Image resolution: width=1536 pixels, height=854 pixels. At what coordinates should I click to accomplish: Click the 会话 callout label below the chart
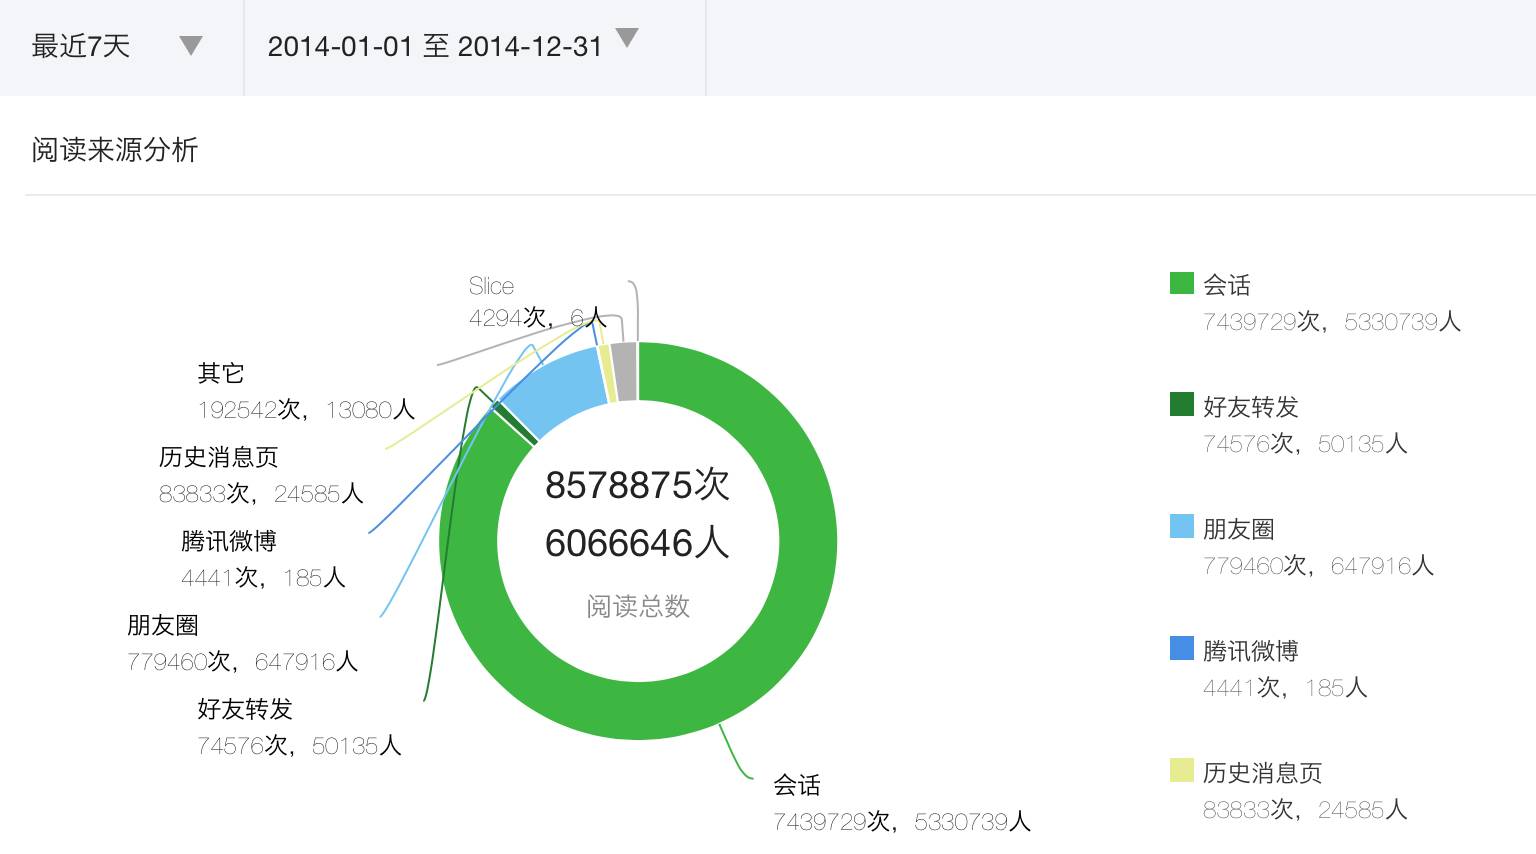[x=797, y=785]
